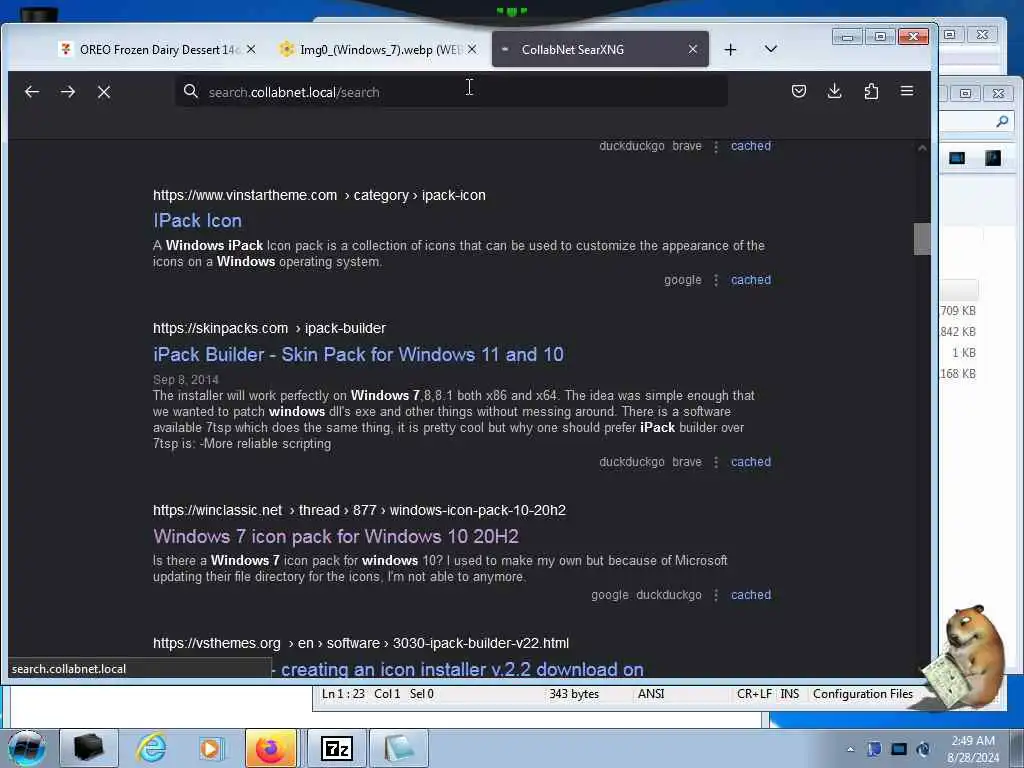Open the Firefox downloads panel

tap(835, 91)
